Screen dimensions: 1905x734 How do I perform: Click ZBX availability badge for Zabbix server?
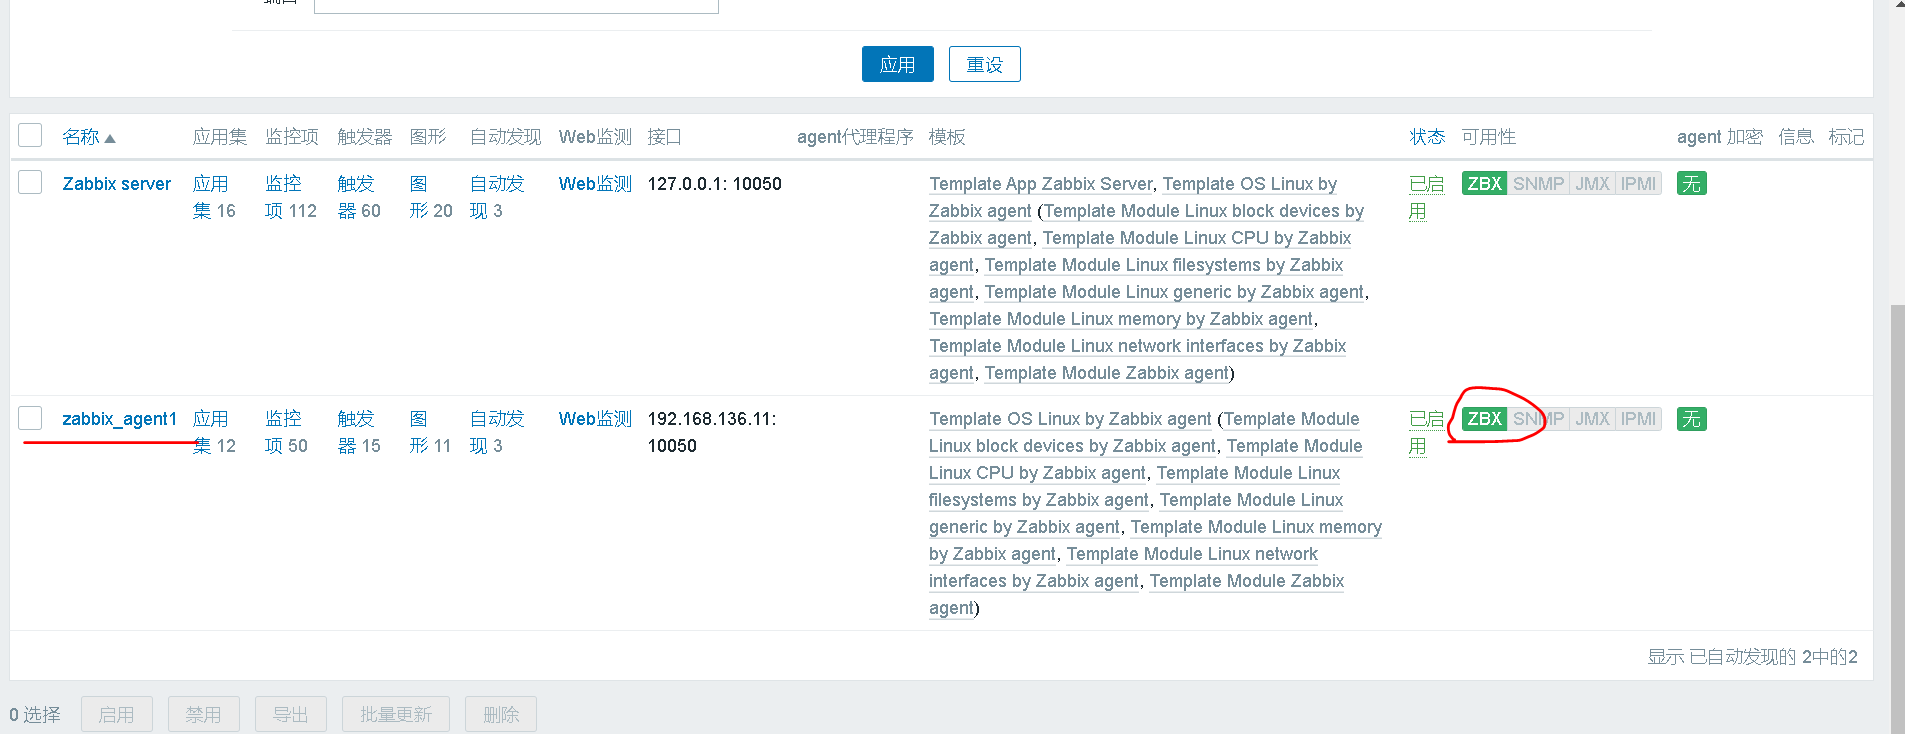point(1484,184)
